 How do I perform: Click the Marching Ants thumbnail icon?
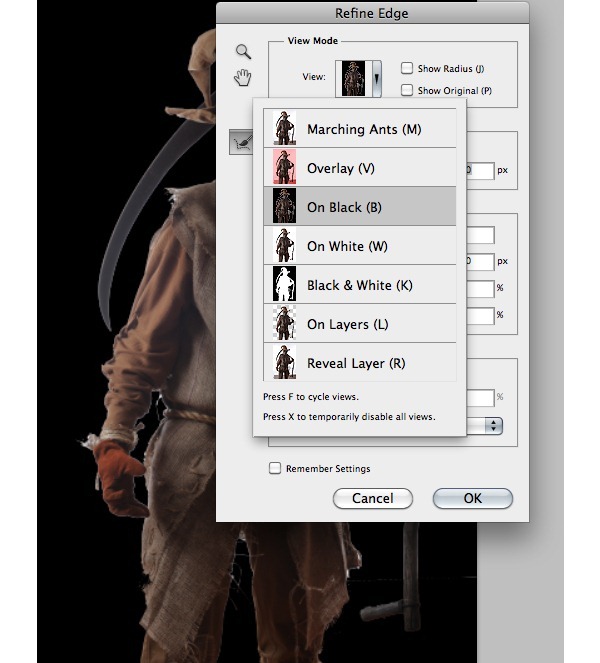click(x=284, y=128)
